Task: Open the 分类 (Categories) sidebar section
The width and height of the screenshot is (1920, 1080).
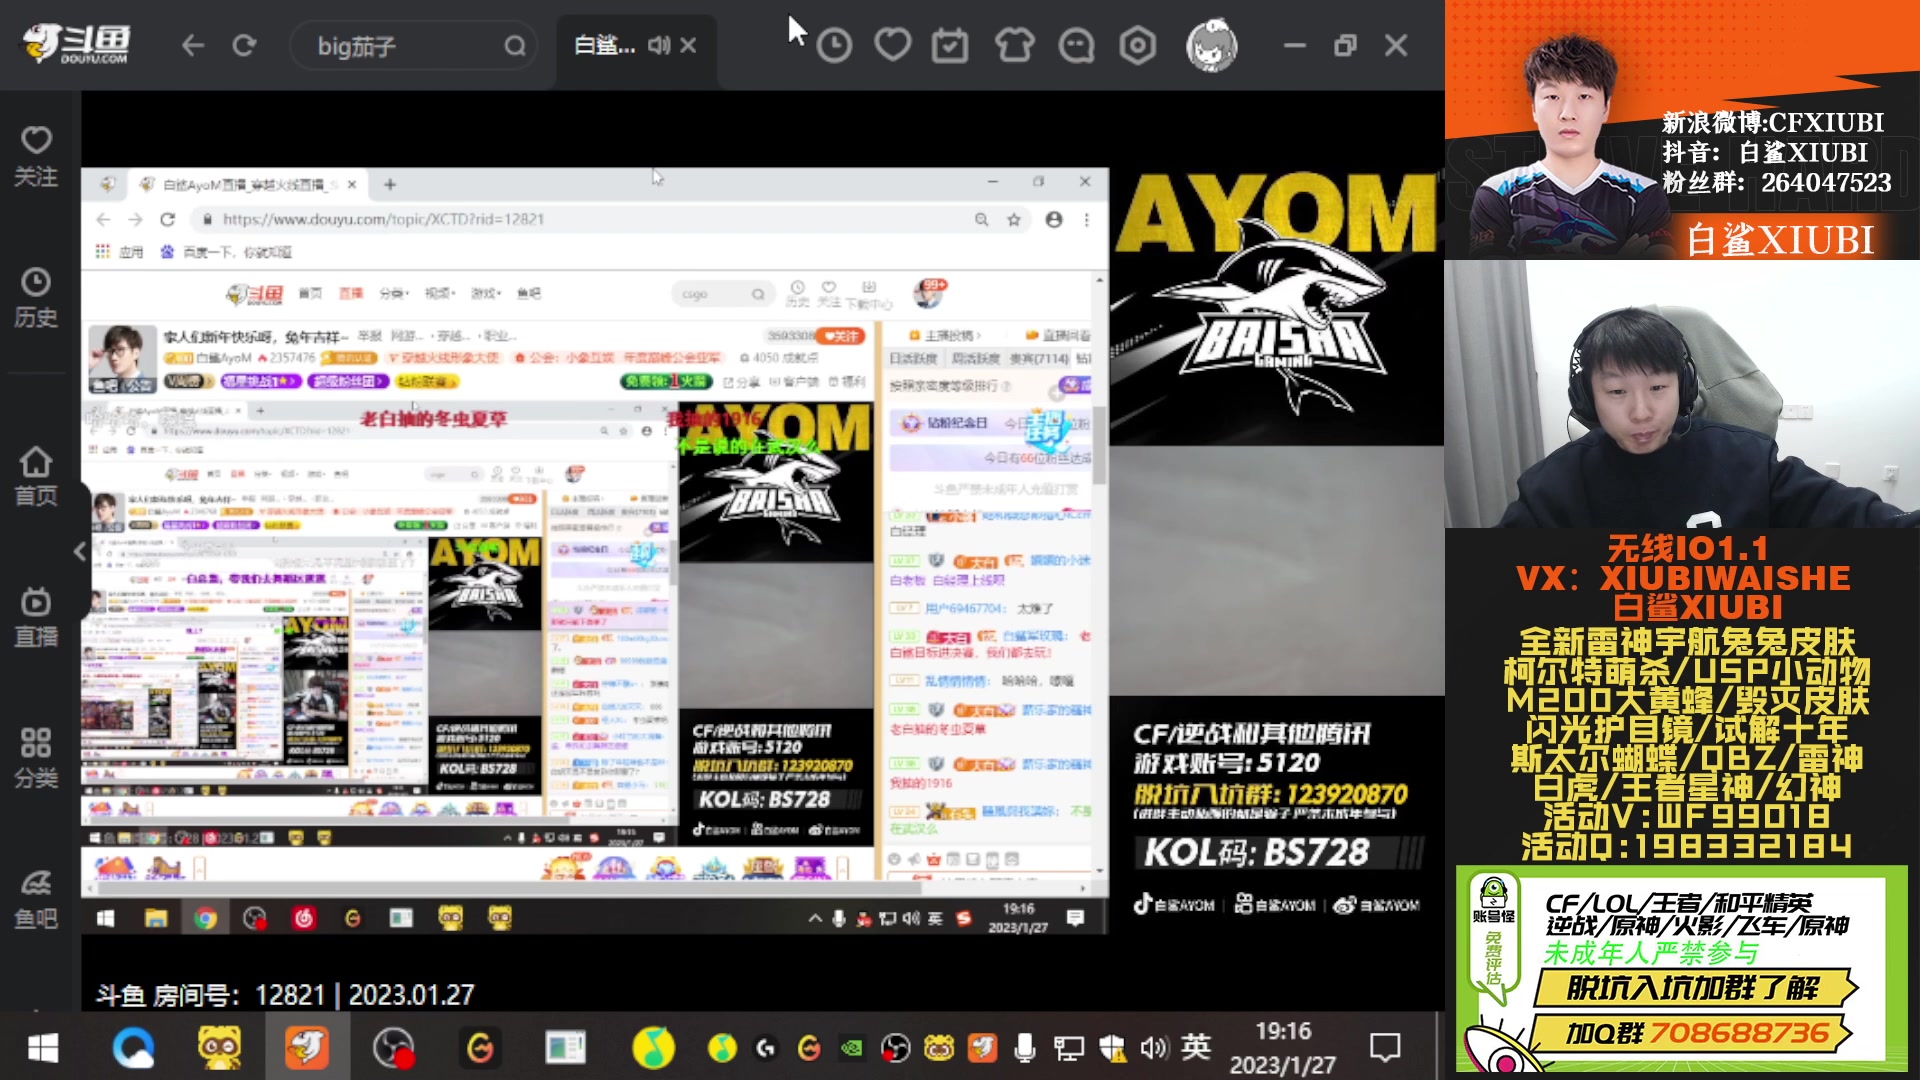Action: tap(36, 758)
